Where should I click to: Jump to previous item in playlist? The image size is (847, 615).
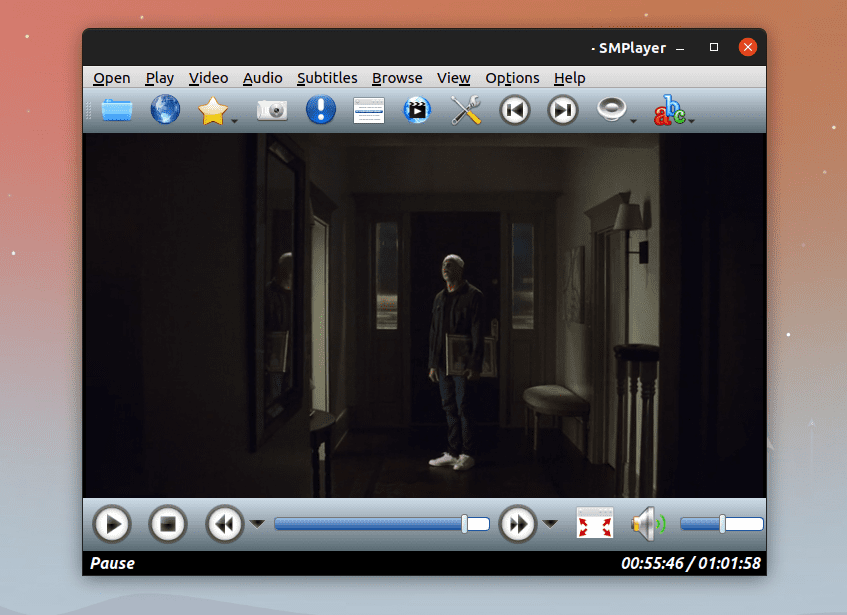(x=514, y=110)
